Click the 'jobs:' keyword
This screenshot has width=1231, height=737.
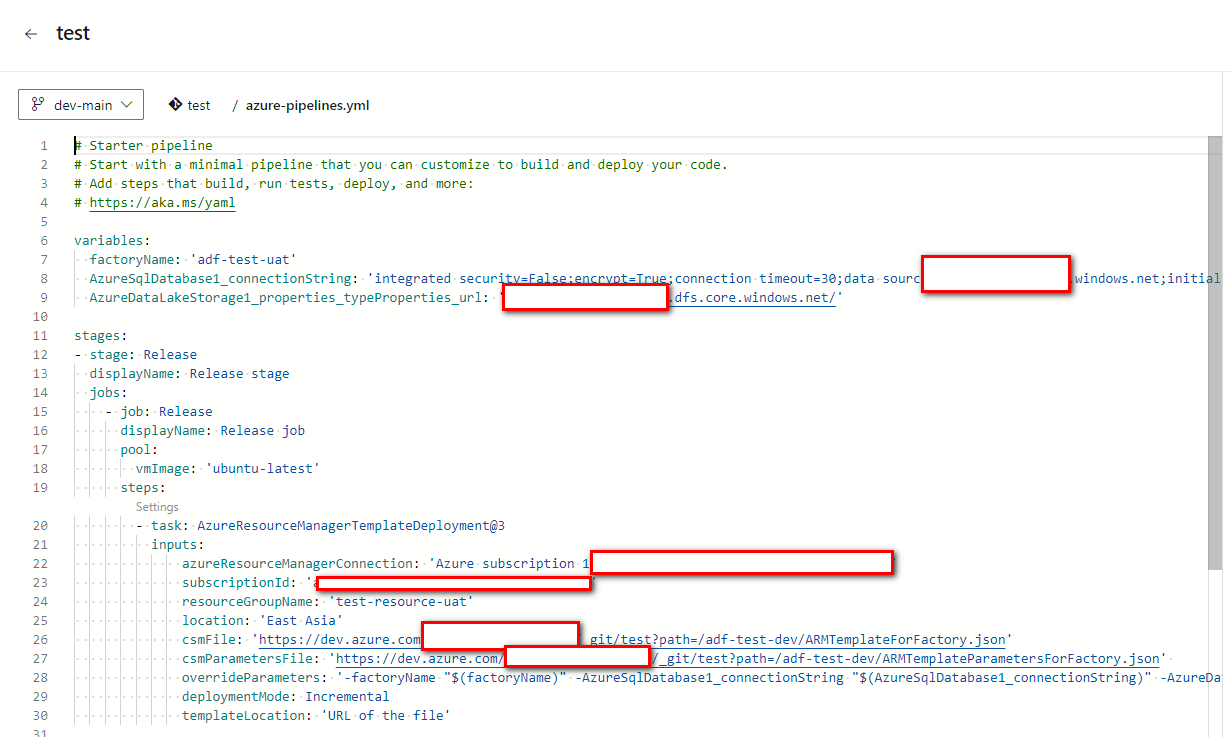(108, 392)
